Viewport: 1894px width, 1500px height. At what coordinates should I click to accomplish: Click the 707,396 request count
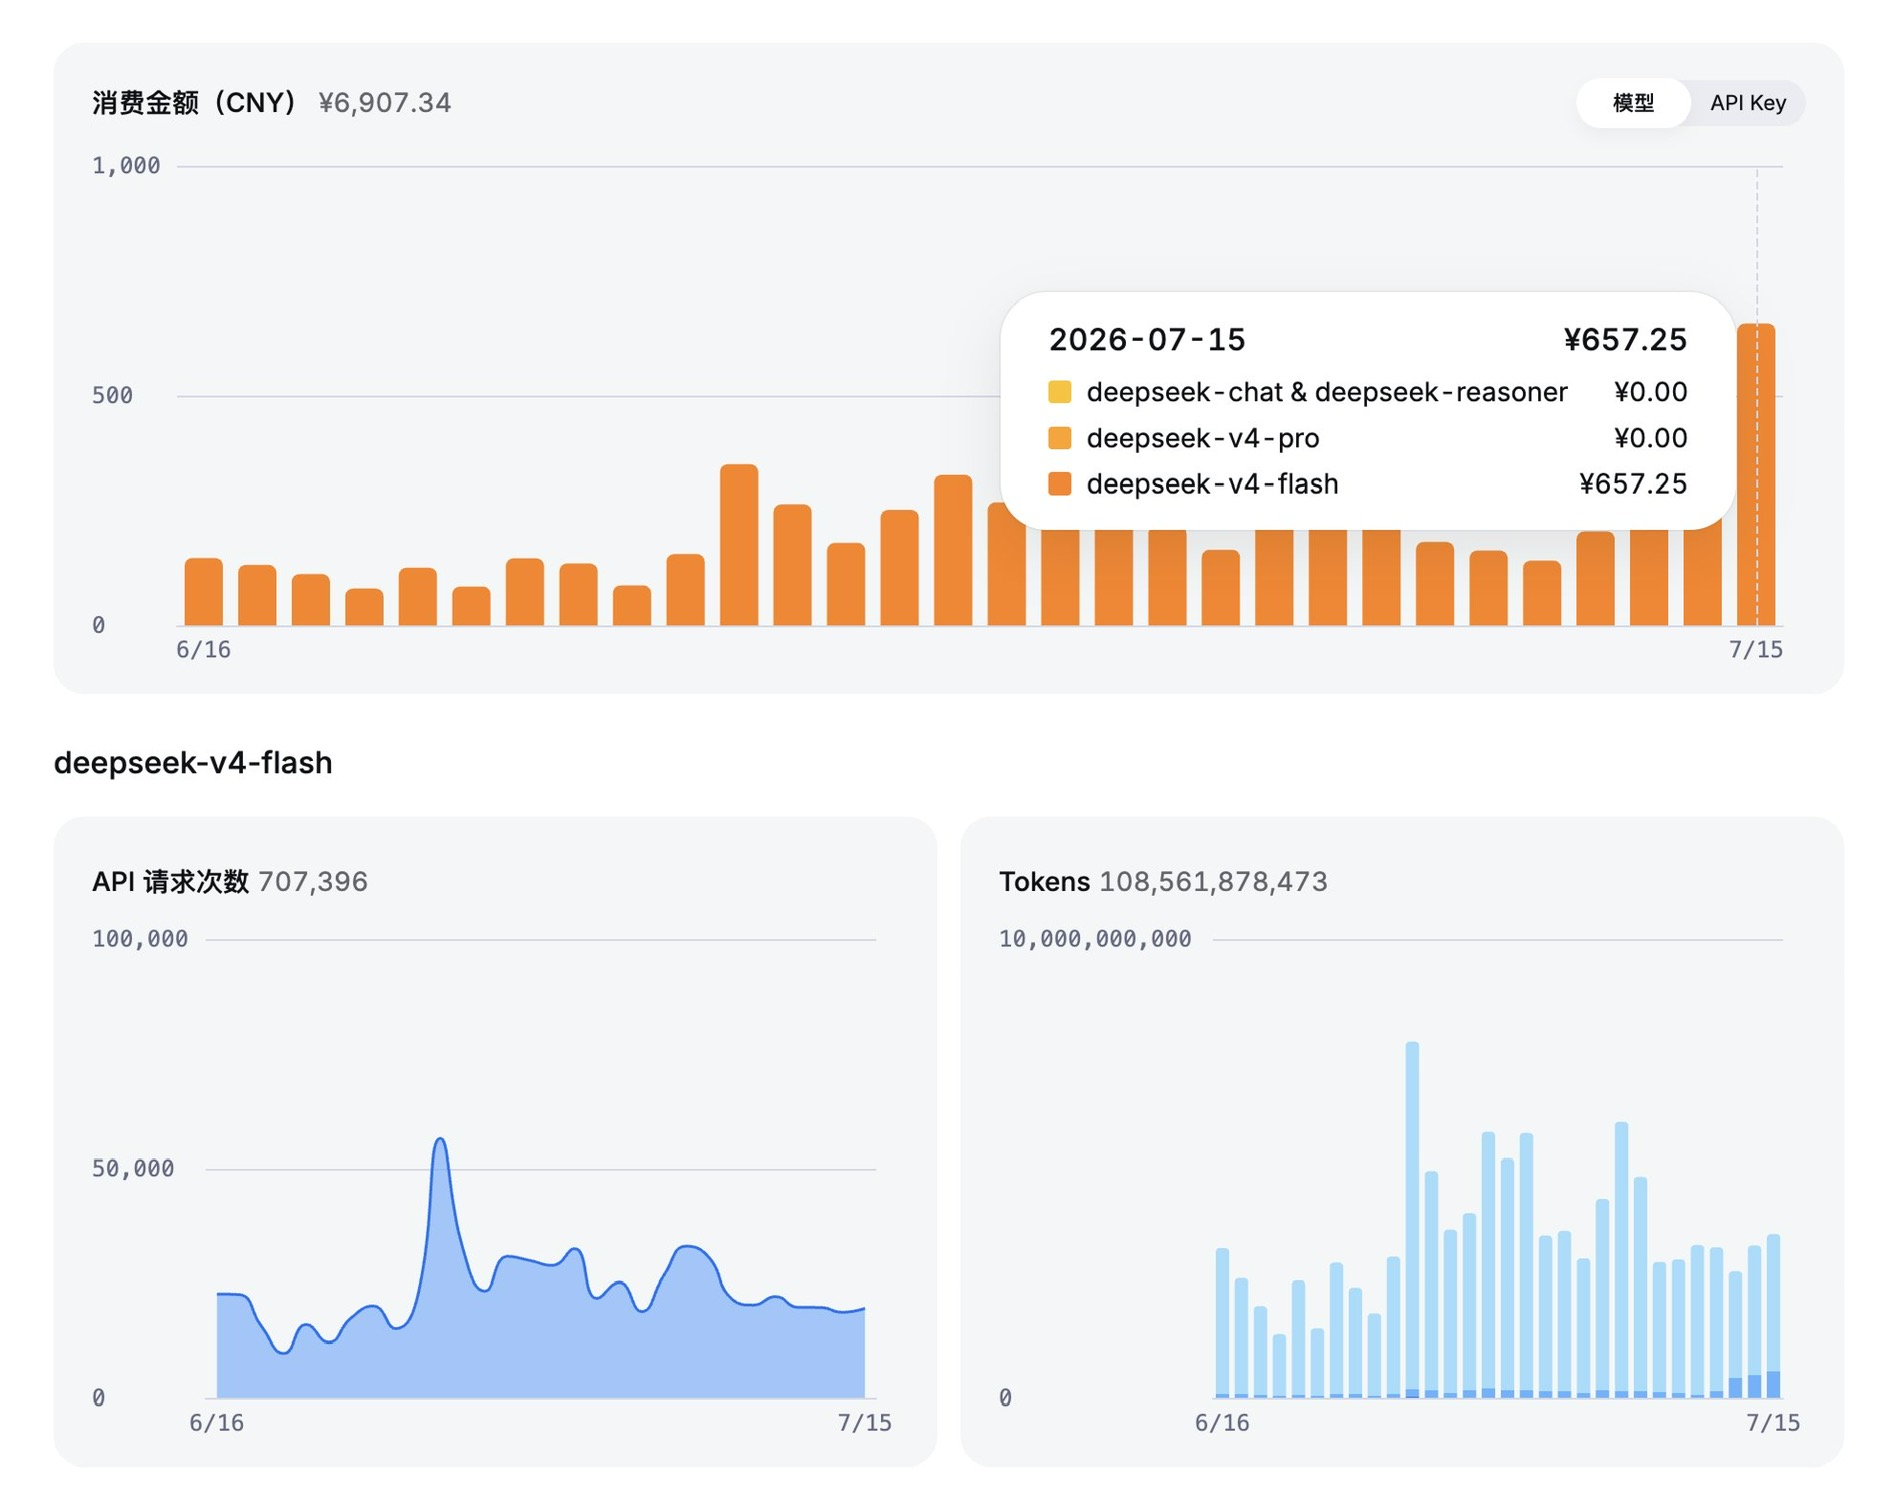pyautogui.click(x=313, y=882)
